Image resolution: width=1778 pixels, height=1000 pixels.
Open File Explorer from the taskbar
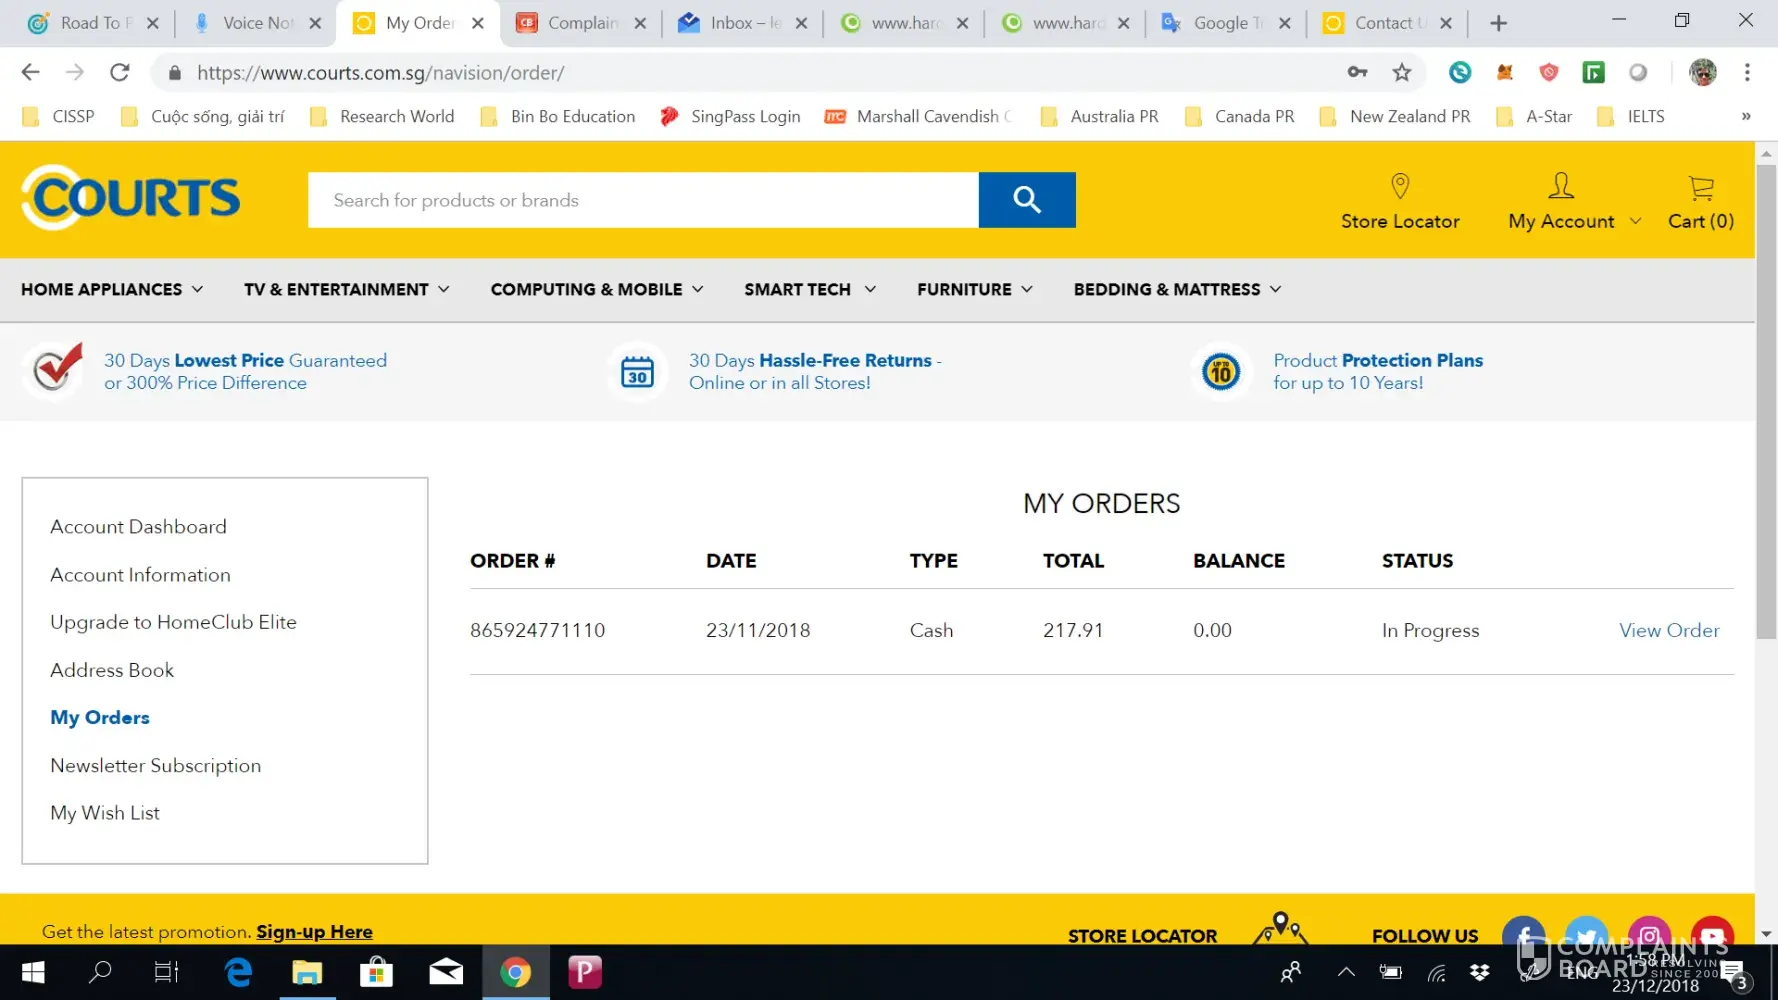pyautogui.click(x=307, y=972)
